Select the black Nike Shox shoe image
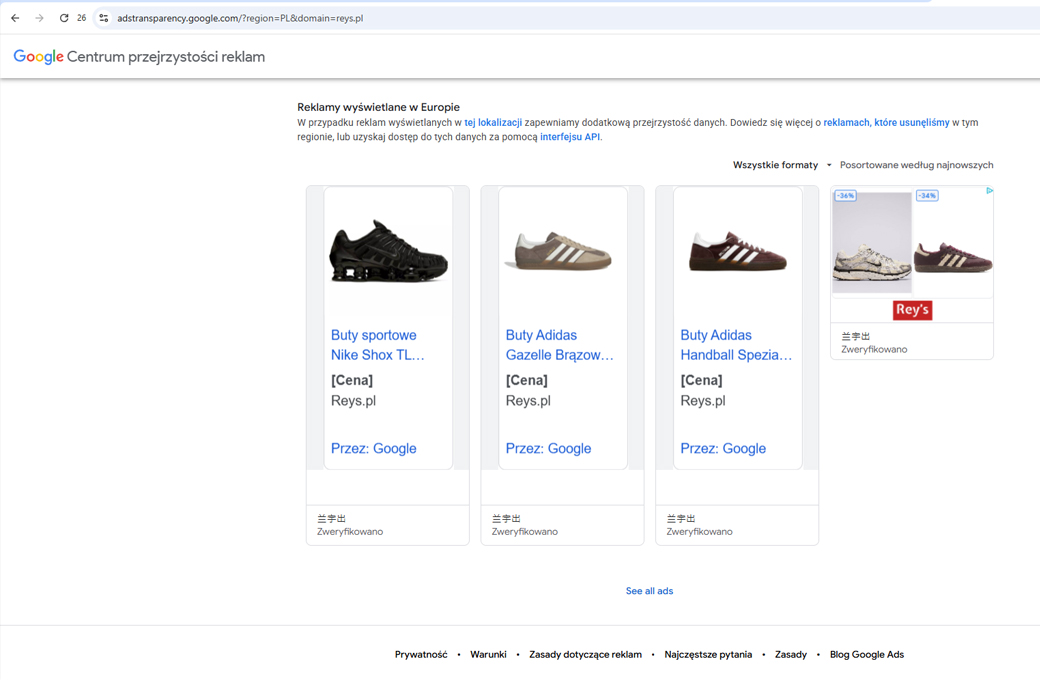The height and width of the screenshot is (680, 1040). point(388,252)
